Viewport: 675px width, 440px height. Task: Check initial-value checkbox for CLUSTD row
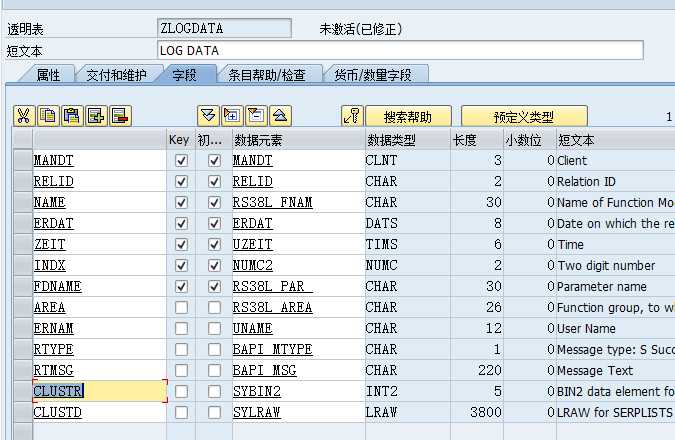[214, 412]
